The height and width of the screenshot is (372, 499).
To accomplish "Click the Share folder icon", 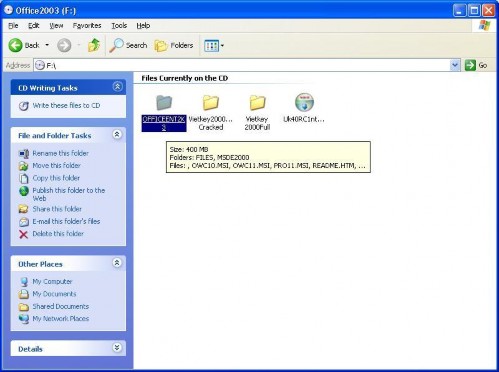I will [24, 209].
